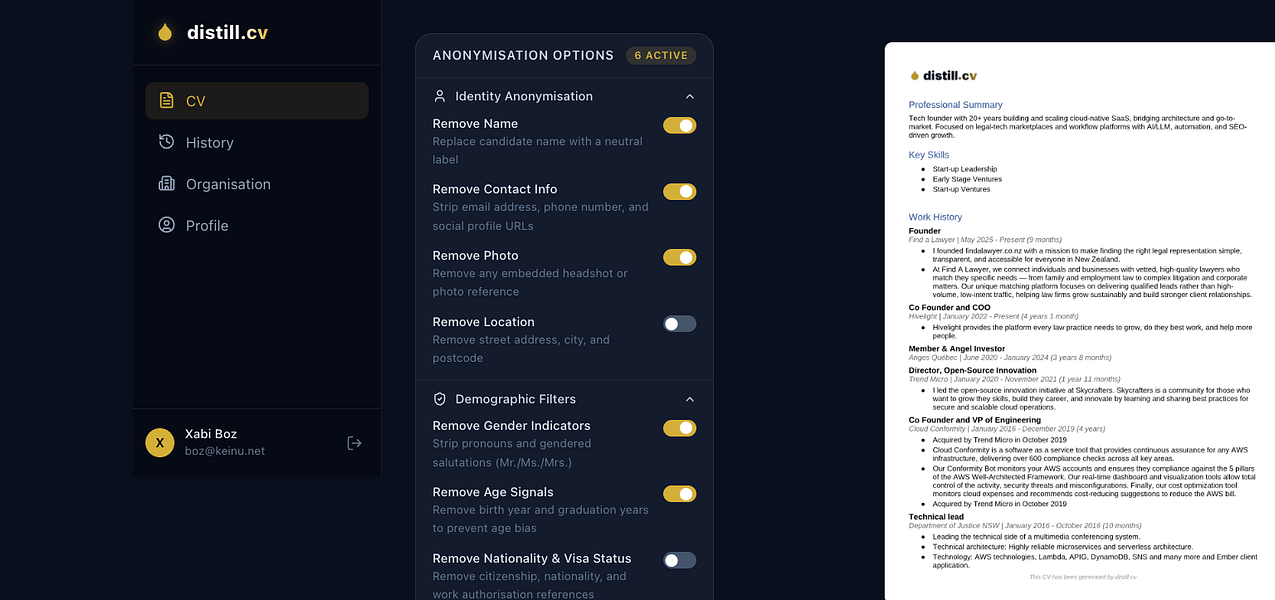Click the ANONYMISATION OPTIONS heading
Image resolution: width=1275 pixels, height=600 pixels.
coord(523,55)
